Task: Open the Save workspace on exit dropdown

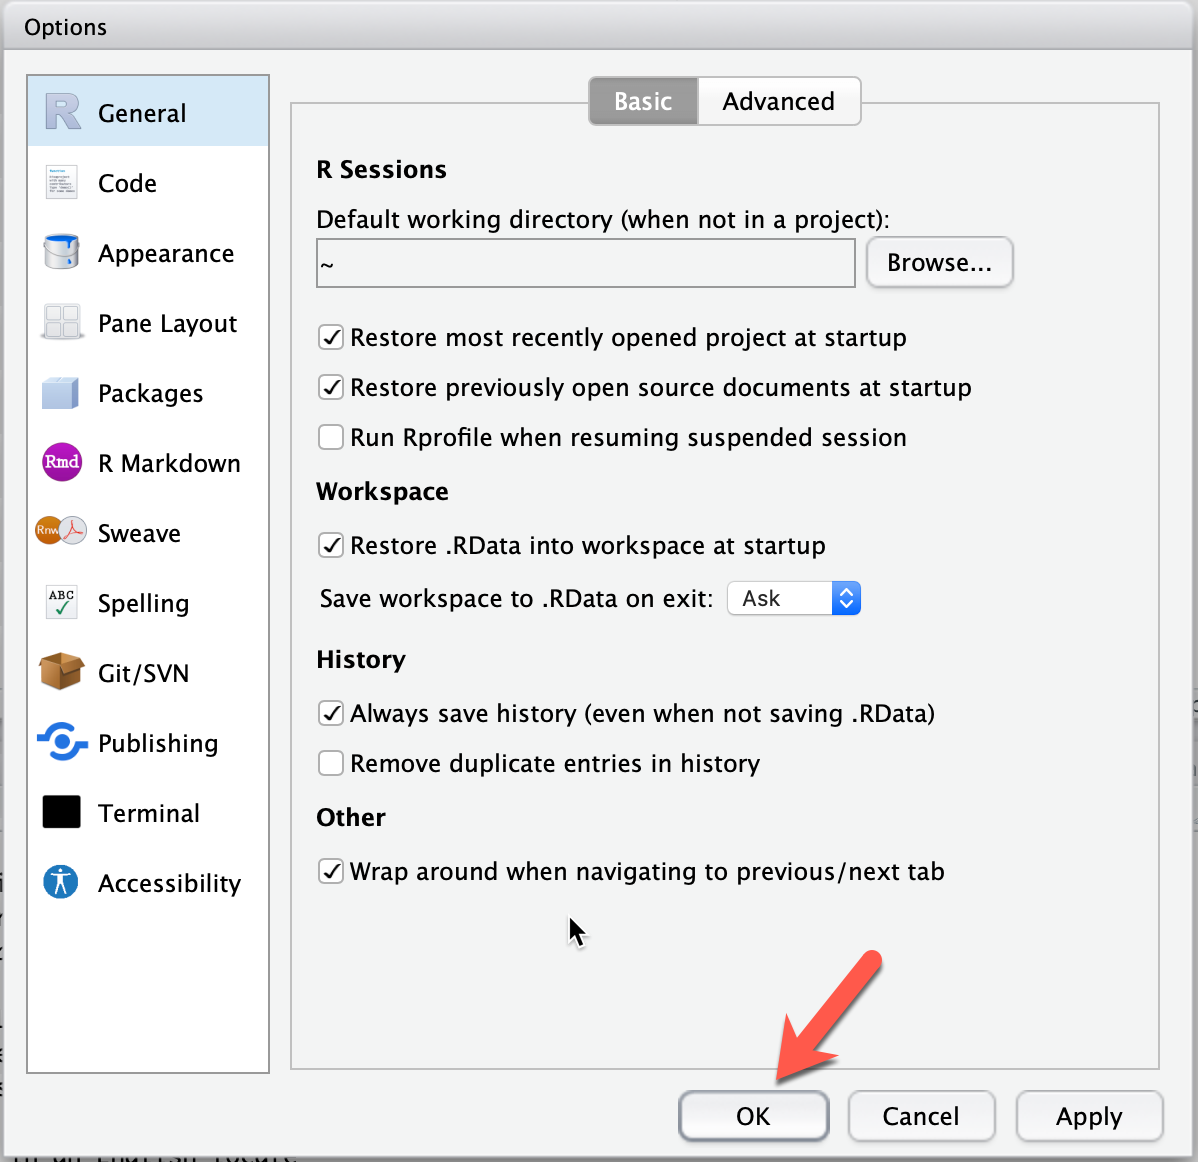Action: coord(794,598)
